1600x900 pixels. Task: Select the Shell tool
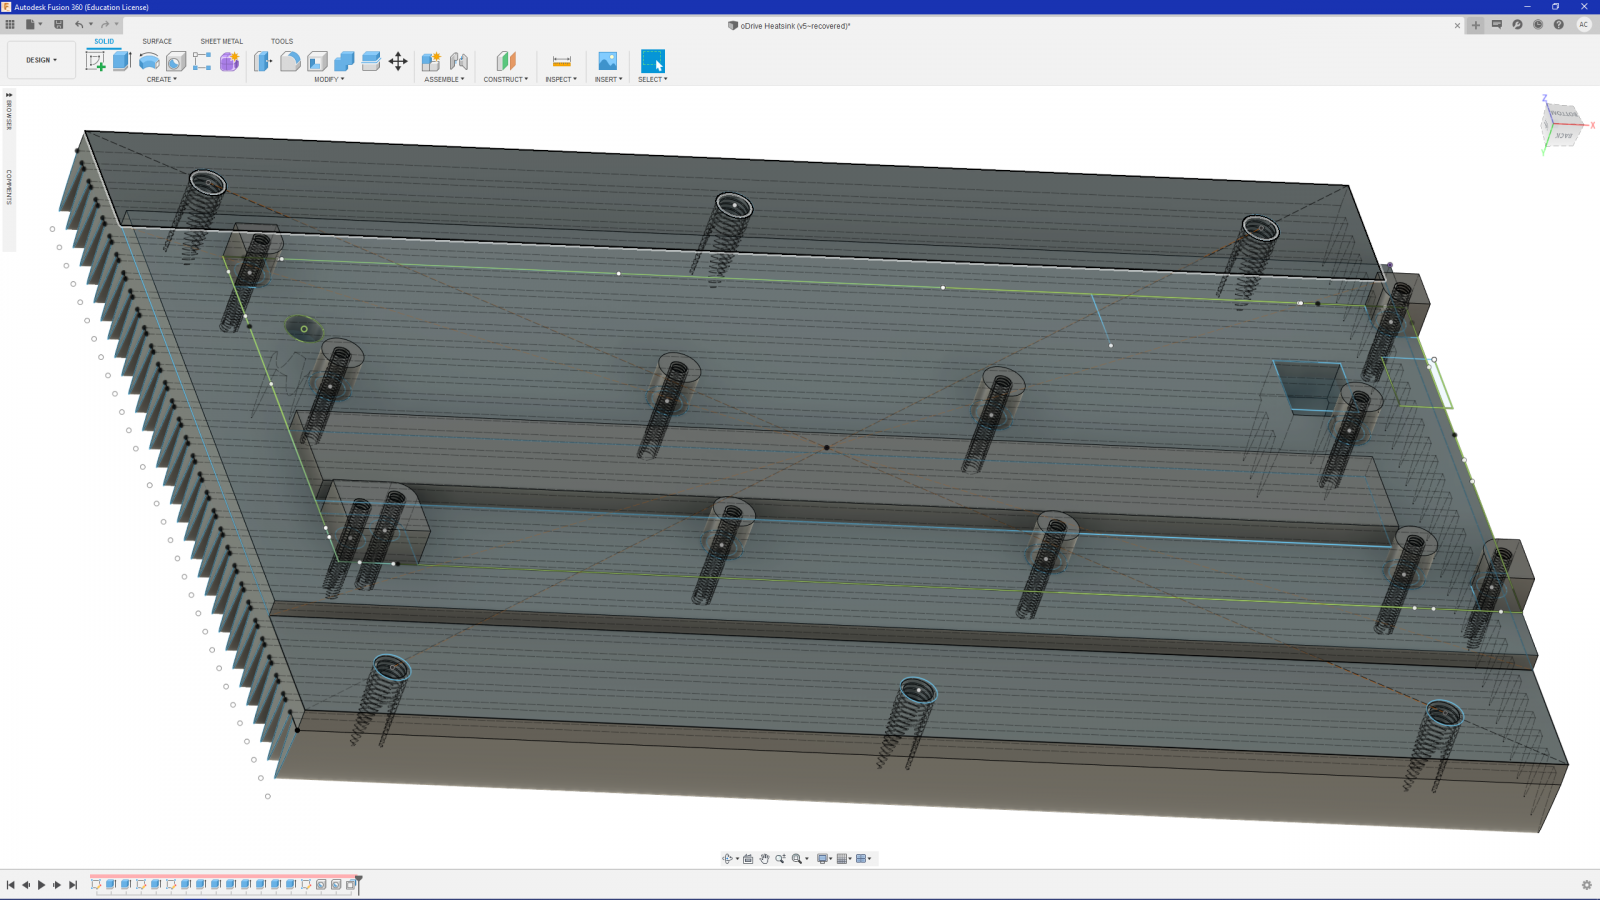317,61
